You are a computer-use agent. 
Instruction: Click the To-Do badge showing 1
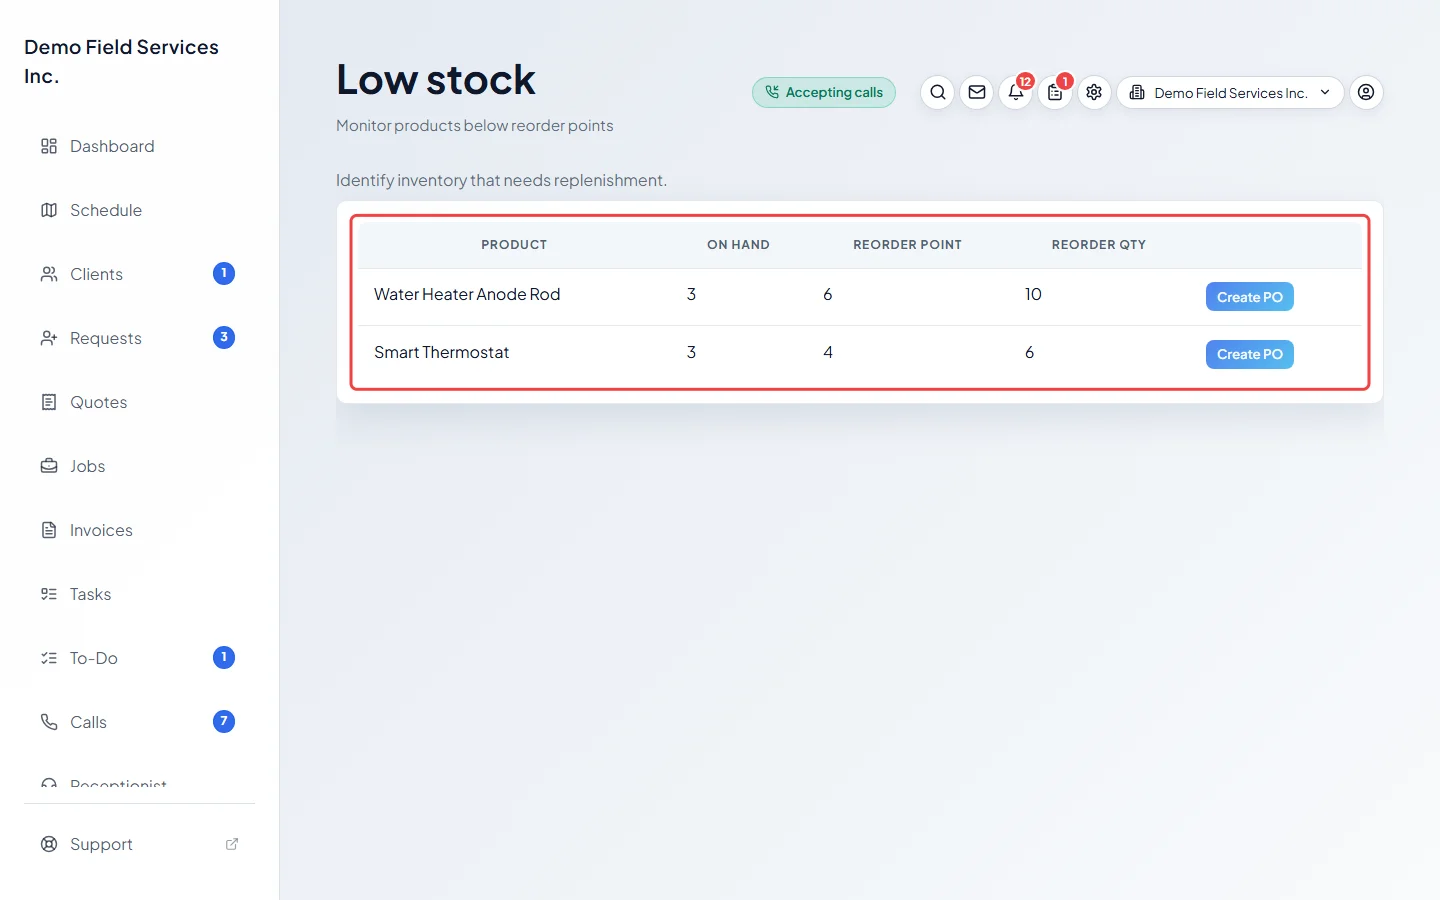(x=224, y=658)
